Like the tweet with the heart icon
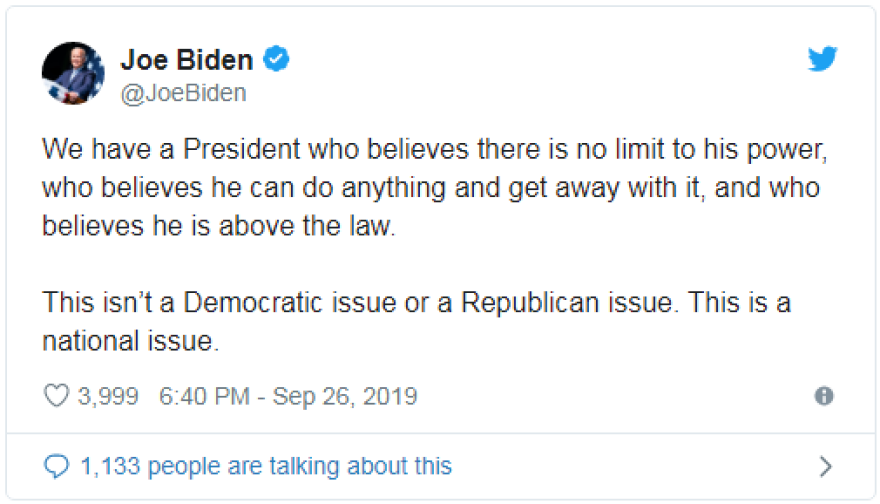 click(x=56, y=396)
